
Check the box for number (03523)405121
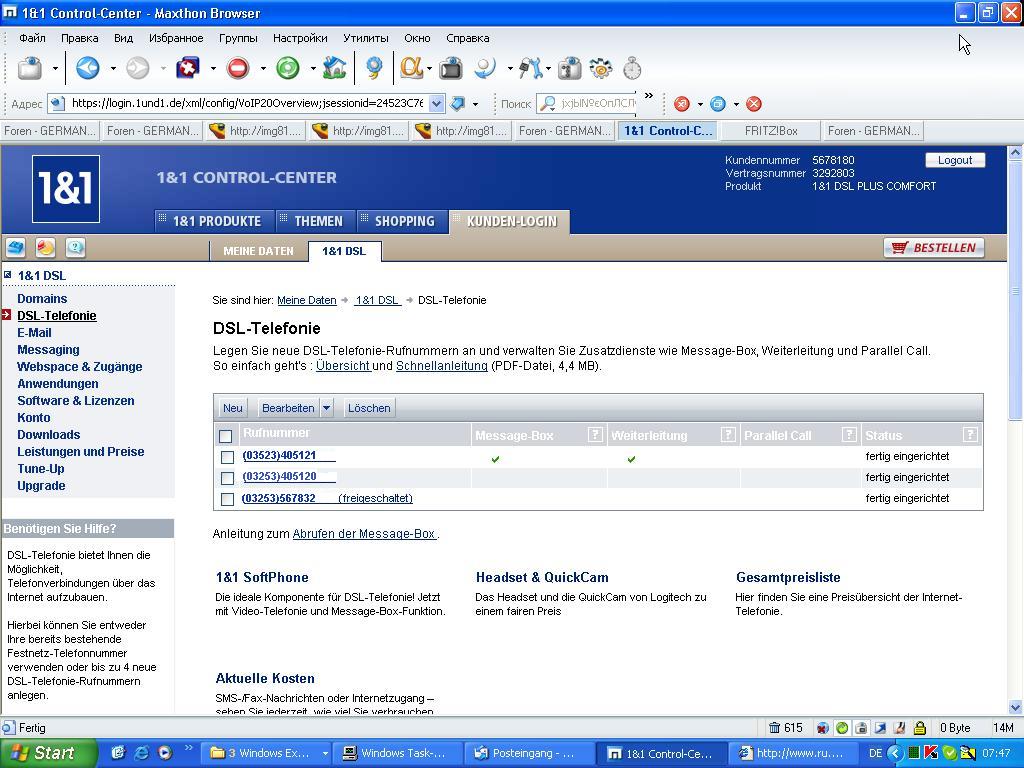(227, 457)
